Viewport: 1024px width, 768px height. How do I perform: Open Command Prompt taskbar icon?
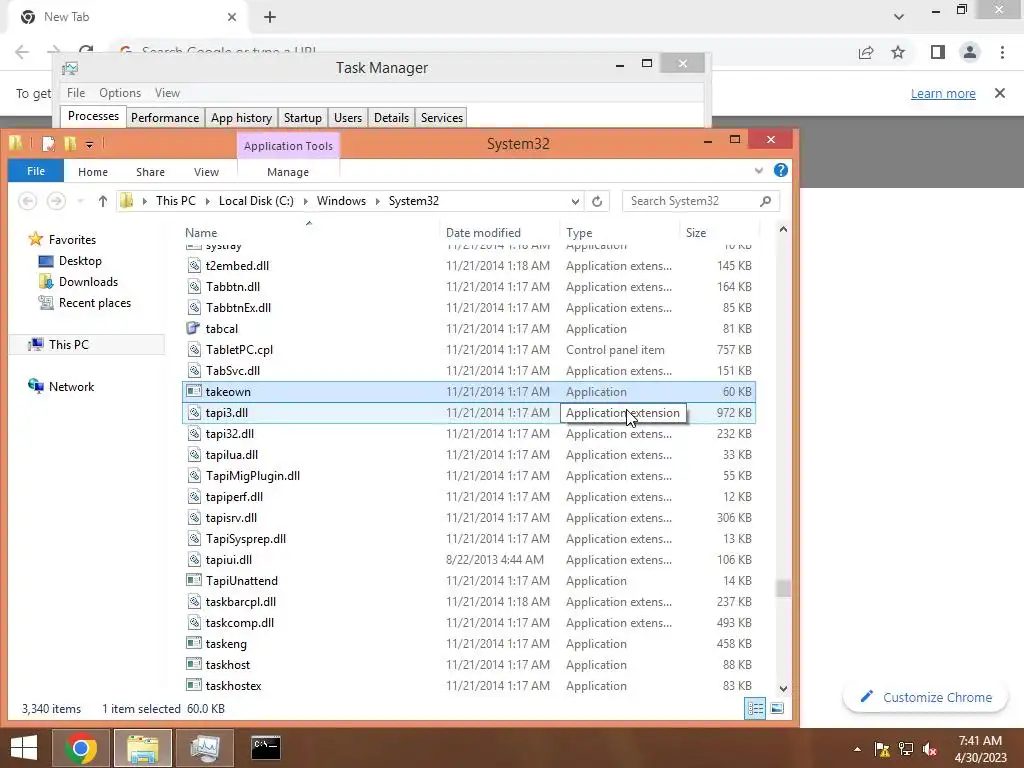pos(266,748)
